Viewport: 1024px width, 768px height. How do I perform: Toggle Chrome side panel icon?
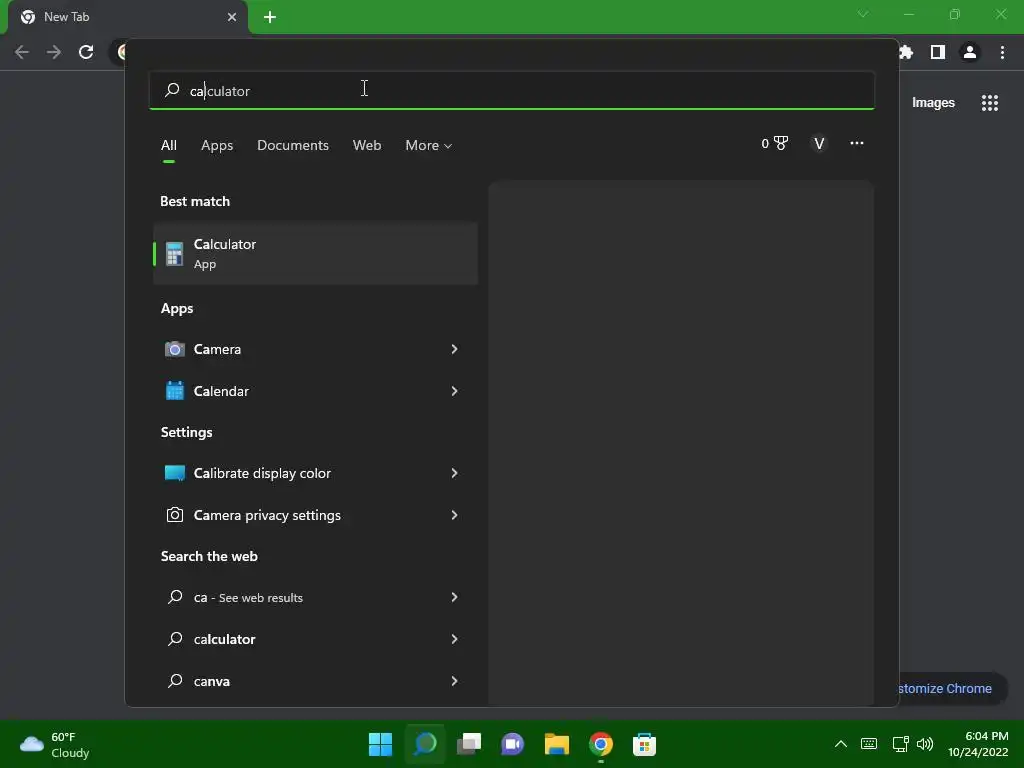click(x=938, y=52)
